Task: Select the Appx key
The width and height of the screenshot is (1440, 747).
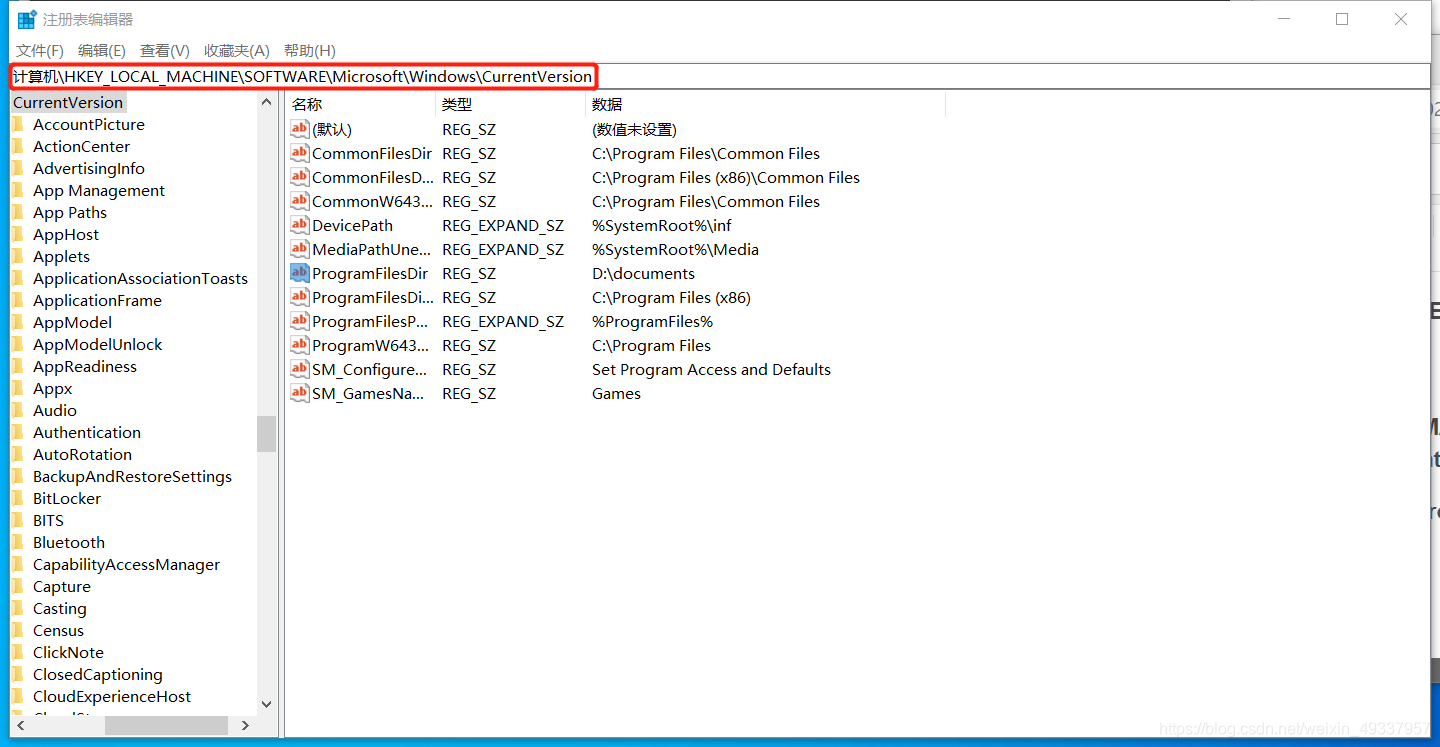Action: (x=53, y=388)
